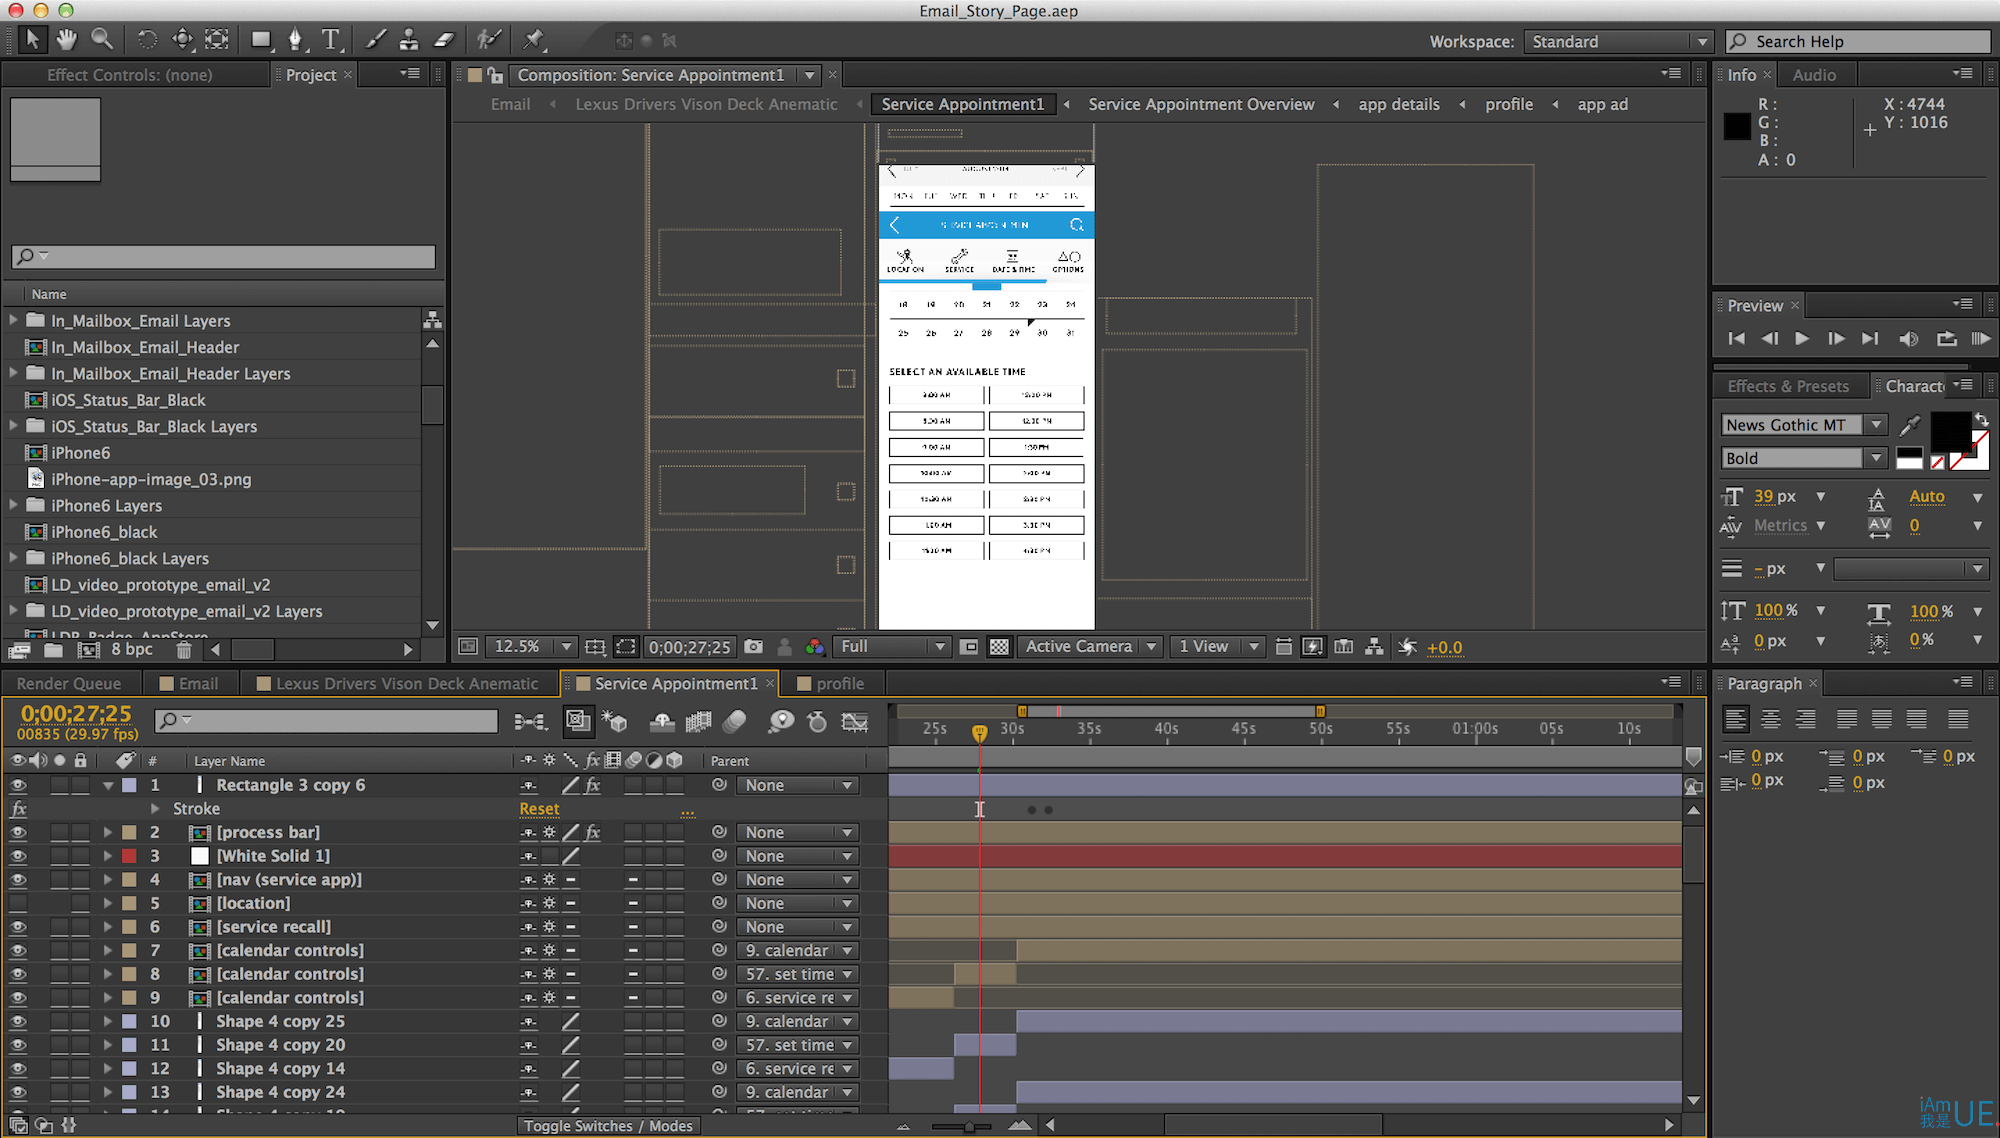The width and height of the screenshot is (2000, 1138).
Task: Click the Reset link for Stroke
Action: (539, 809)
